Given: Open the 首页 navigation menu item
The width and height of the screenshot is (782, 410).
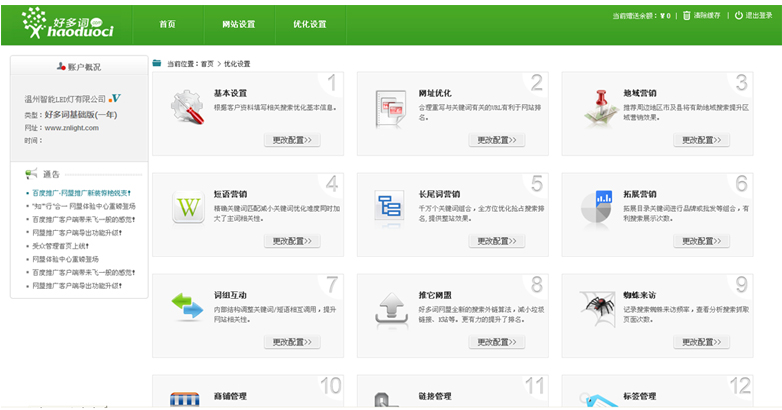Looking at the screenshot, I should click(168, 24).
